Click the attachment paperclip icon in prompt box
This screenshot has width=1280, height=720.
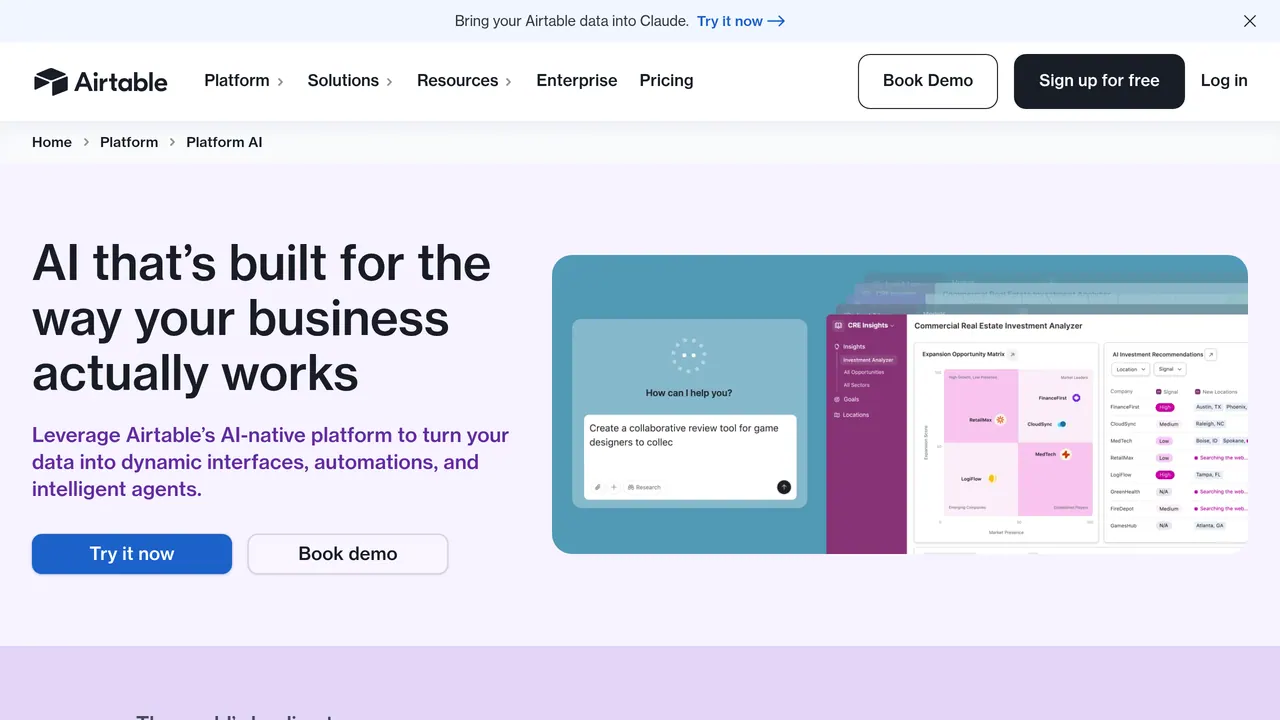tap(598, 487)
